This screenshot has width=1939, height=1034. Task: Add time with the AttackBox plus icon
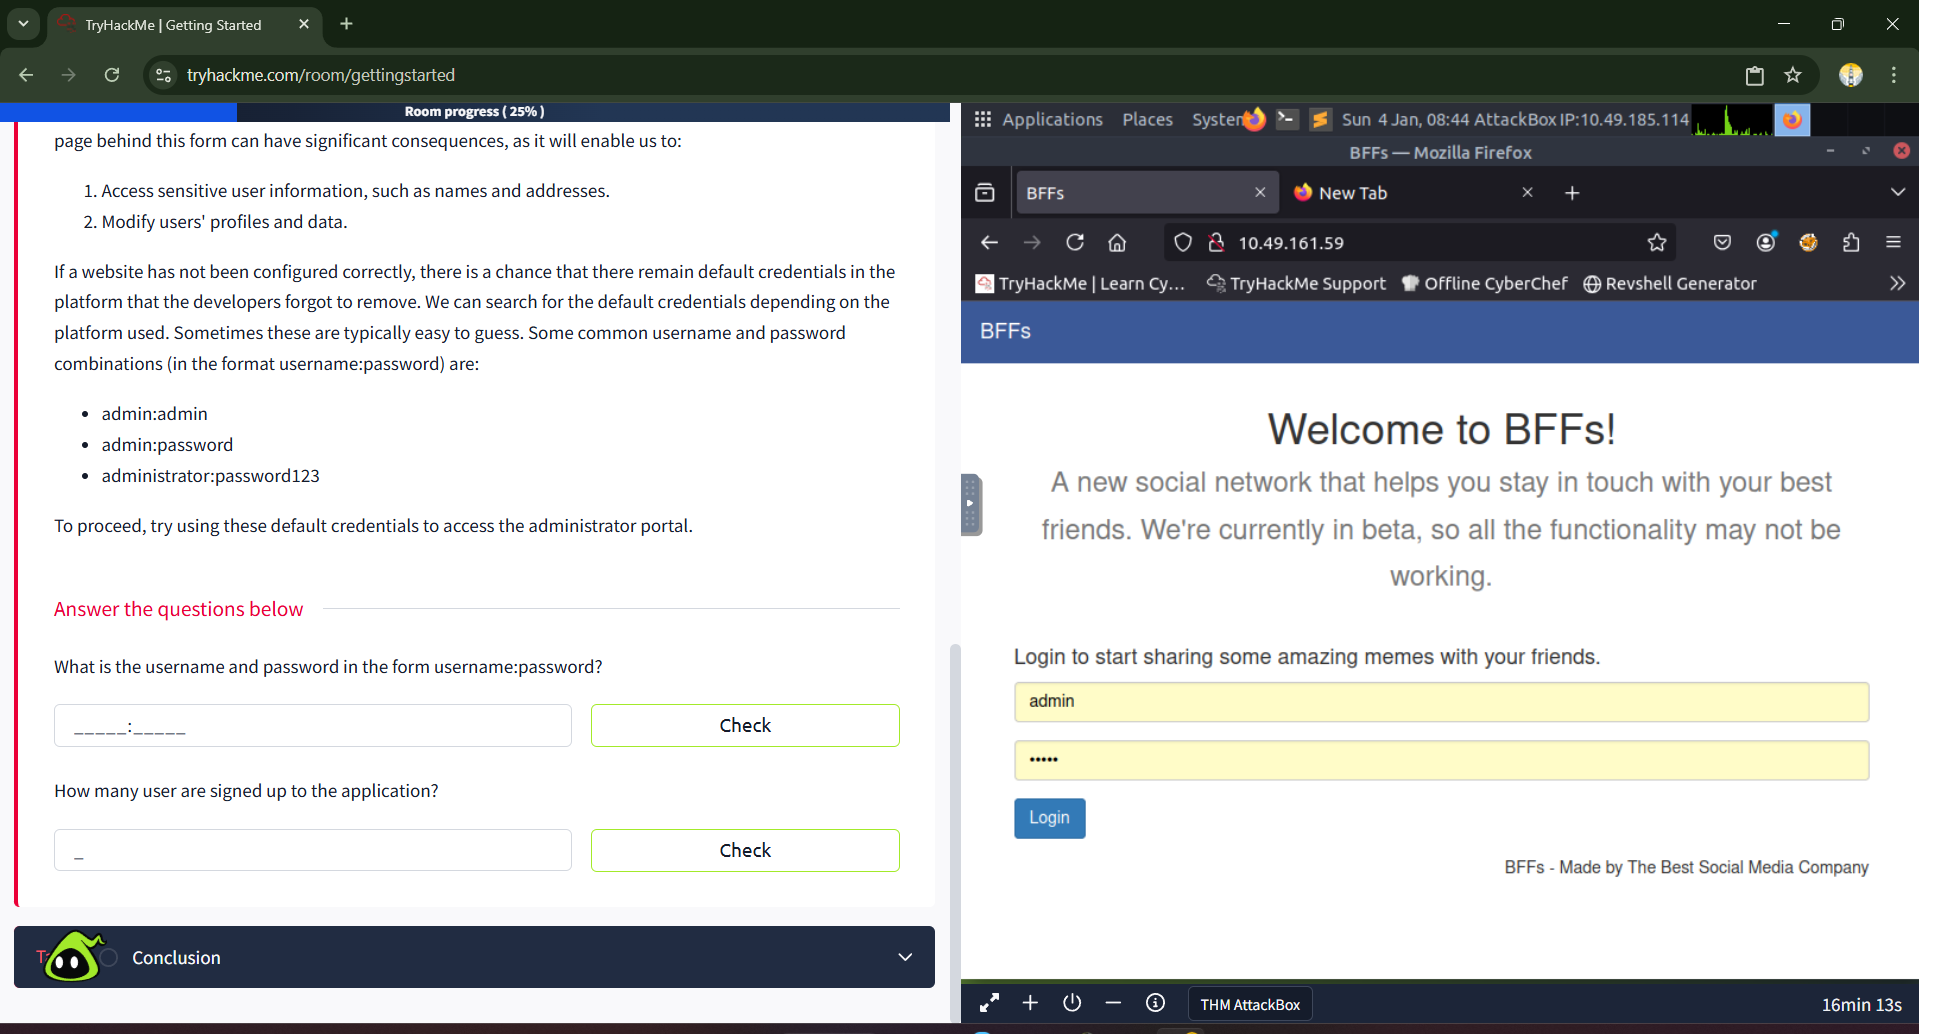[x=1030, y=1003]
